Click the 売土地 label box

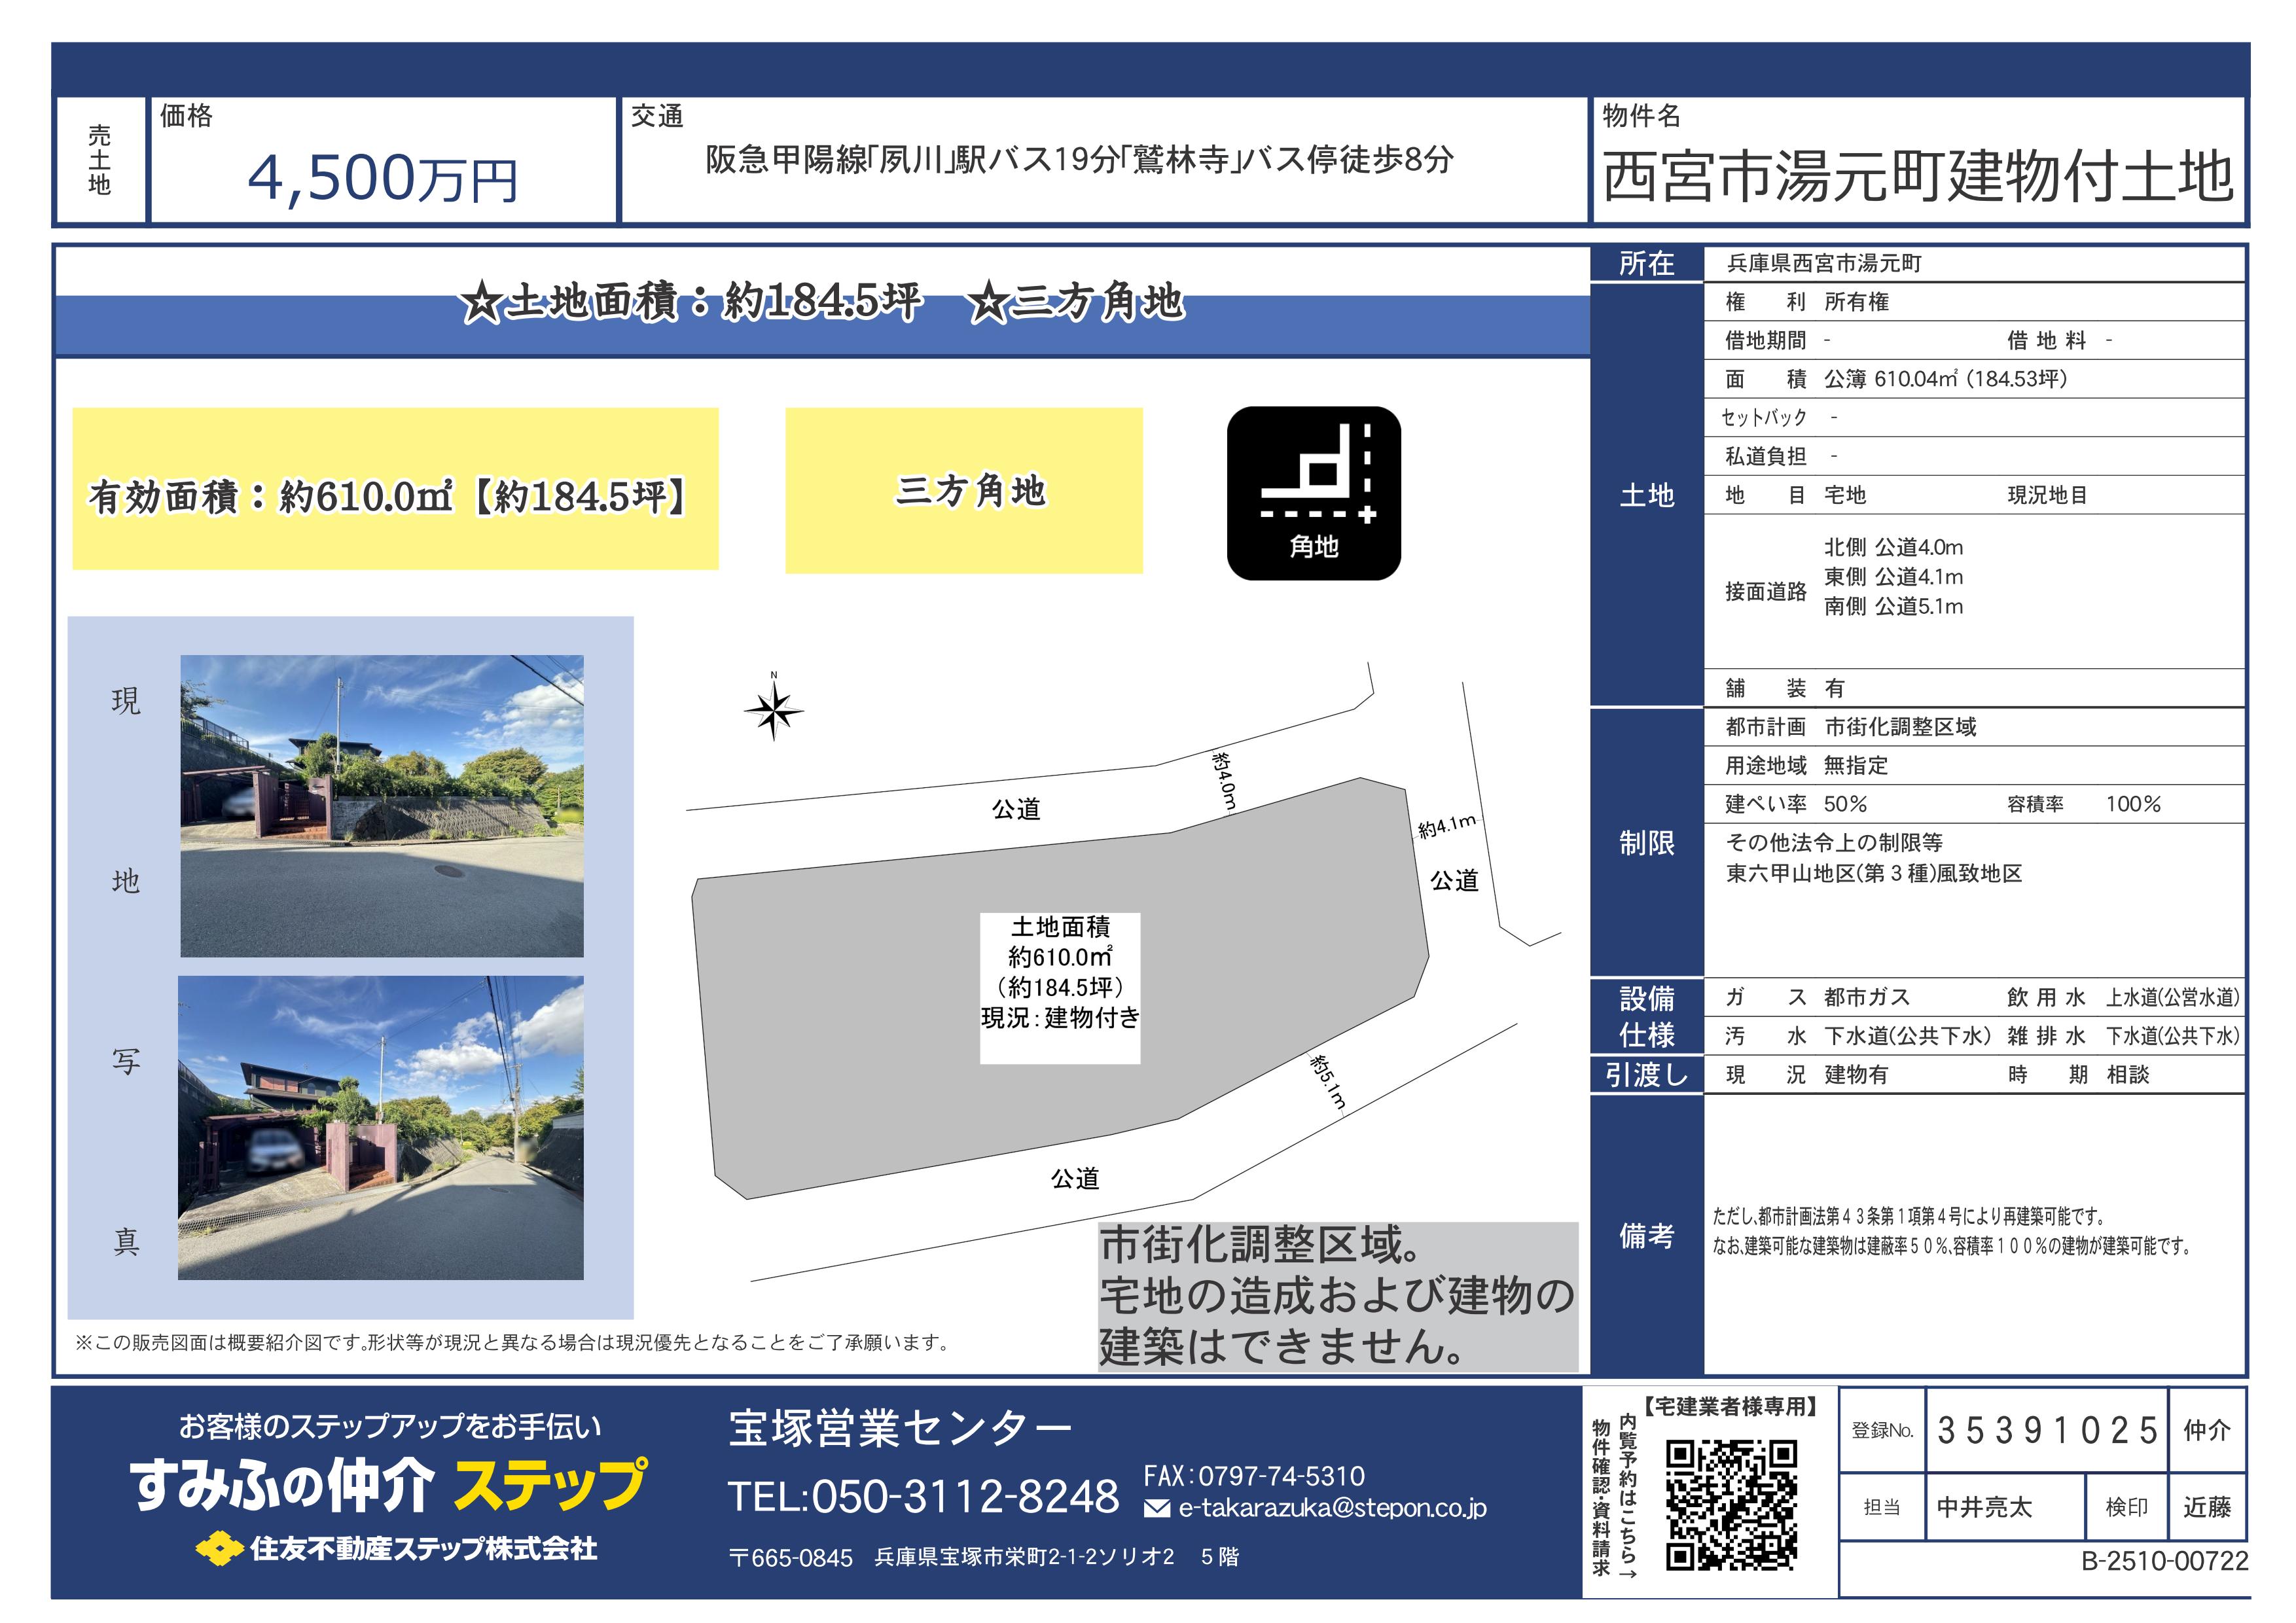click(x=100, y=160)
